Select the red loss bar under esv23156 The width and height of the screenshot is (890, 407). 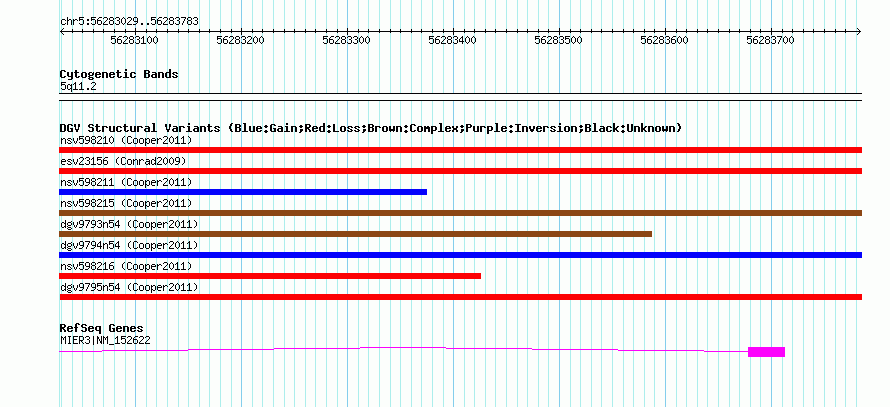tap(460, 171)
